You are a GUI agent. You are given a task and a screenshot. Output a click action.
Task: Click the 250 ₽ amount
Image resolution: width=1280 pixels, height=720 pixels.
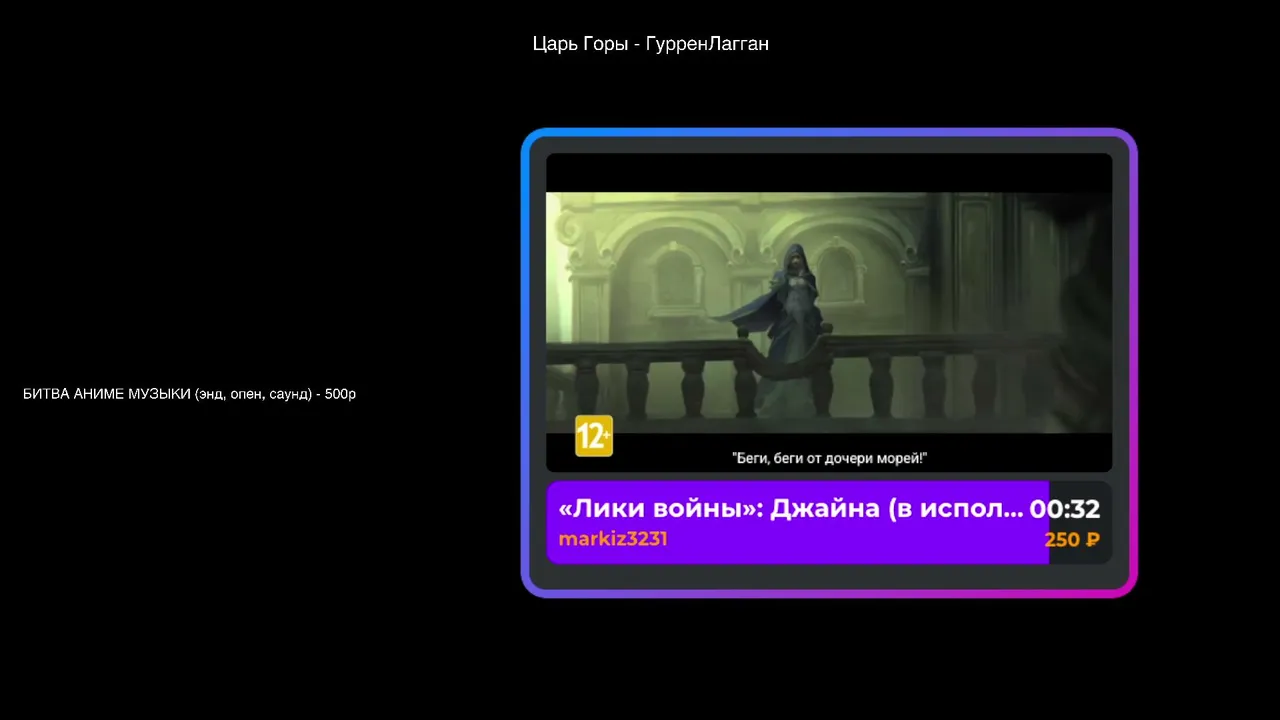[x=1072, y=540]
